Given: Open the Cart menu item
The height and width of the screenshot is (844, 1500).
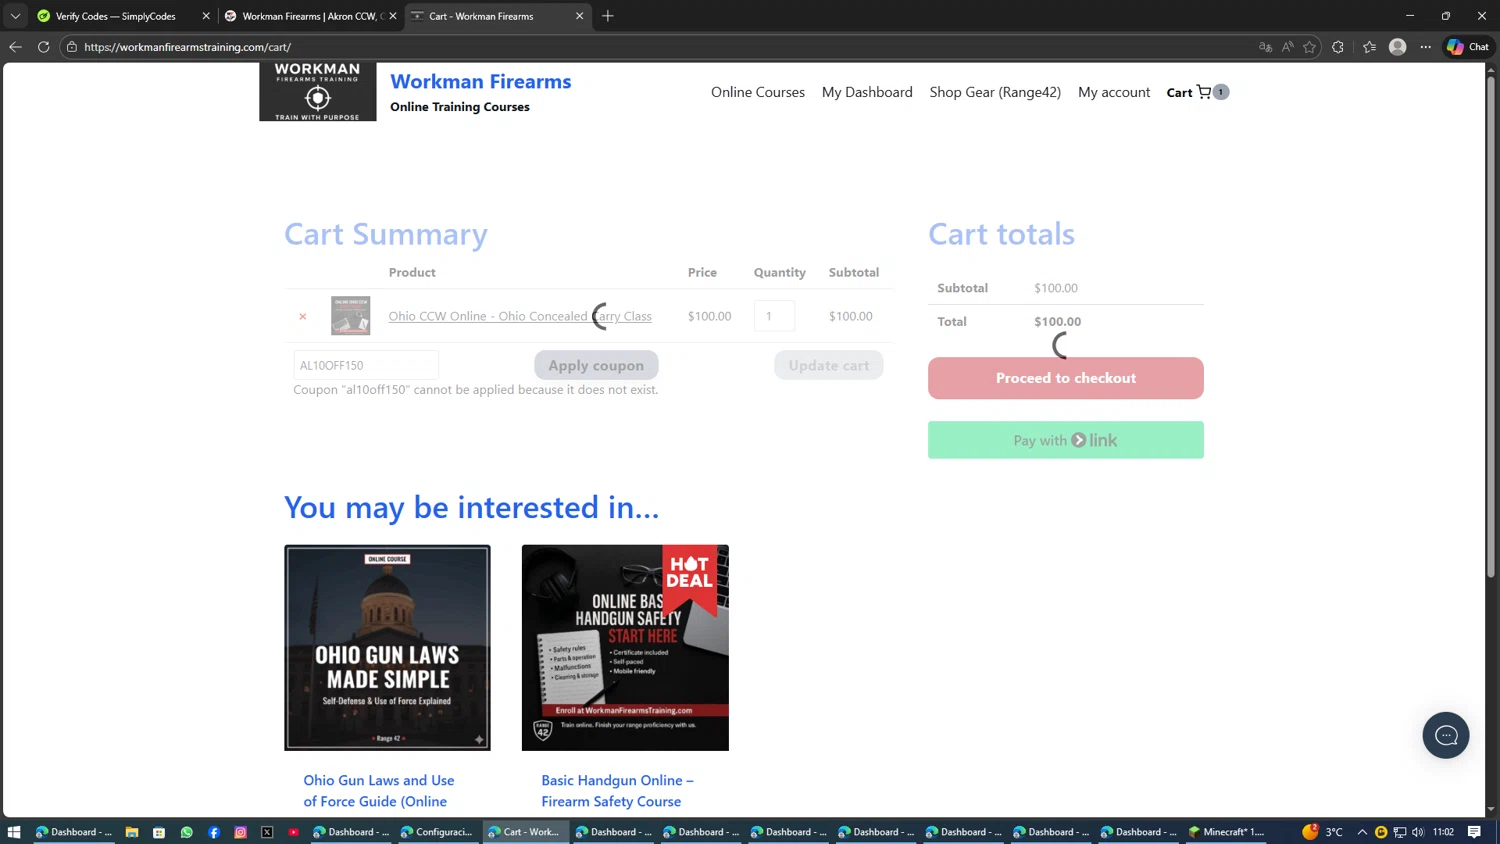Looking at the screenshot, I should click(1179, 92).
